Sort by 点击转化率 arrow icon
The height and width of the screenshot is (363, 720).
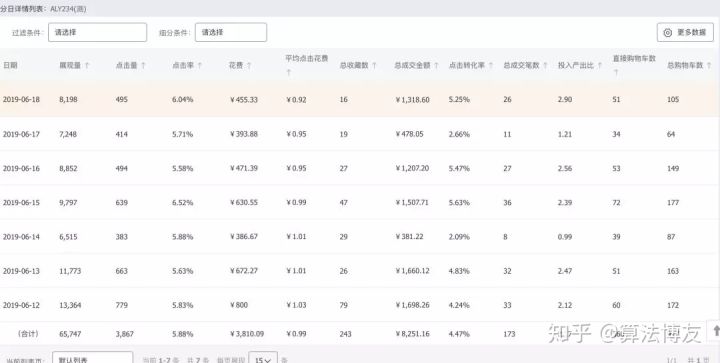pyautogui.click(x=491, y=66)
